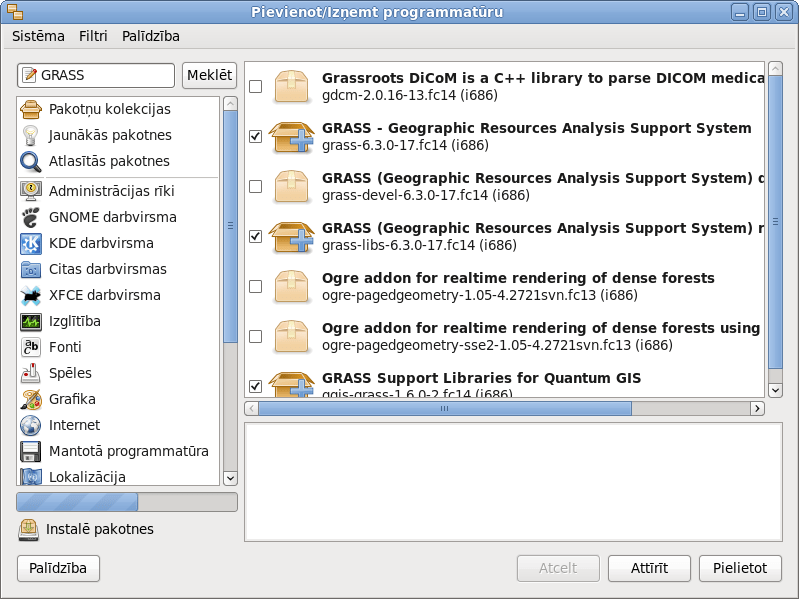Image resolution: width=799 pixels, height=599 pixels.
Task: Click the XFCE darbvirsma mouse icon
Action: tap(31, 295)
